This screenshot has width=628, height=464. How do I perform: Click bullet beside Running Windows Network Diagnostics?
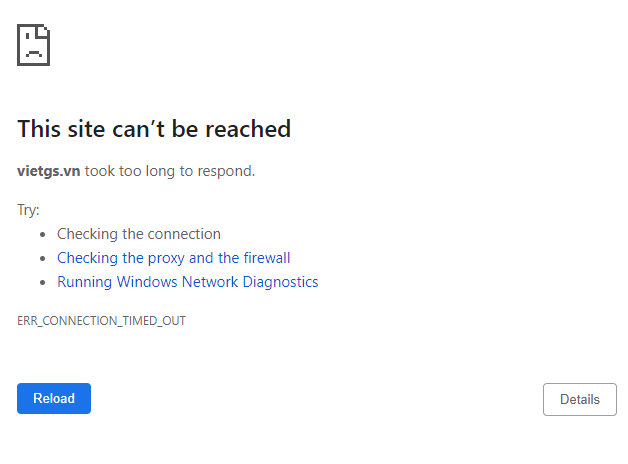[x=43, y=283]
